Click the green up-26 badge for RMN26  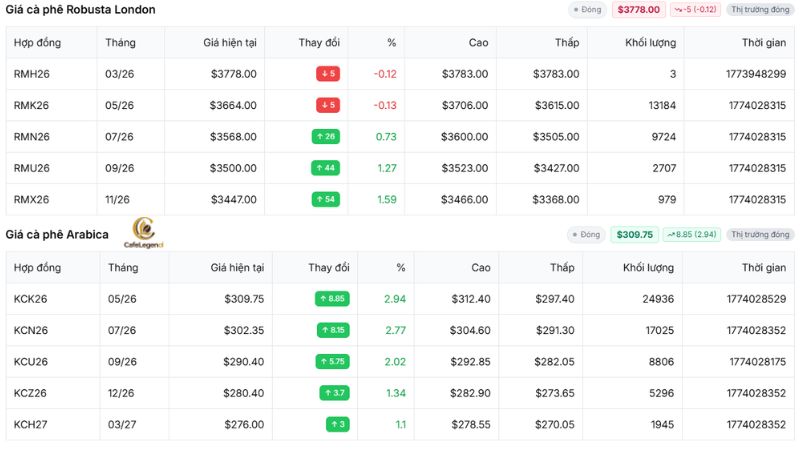tap(326, 137)
